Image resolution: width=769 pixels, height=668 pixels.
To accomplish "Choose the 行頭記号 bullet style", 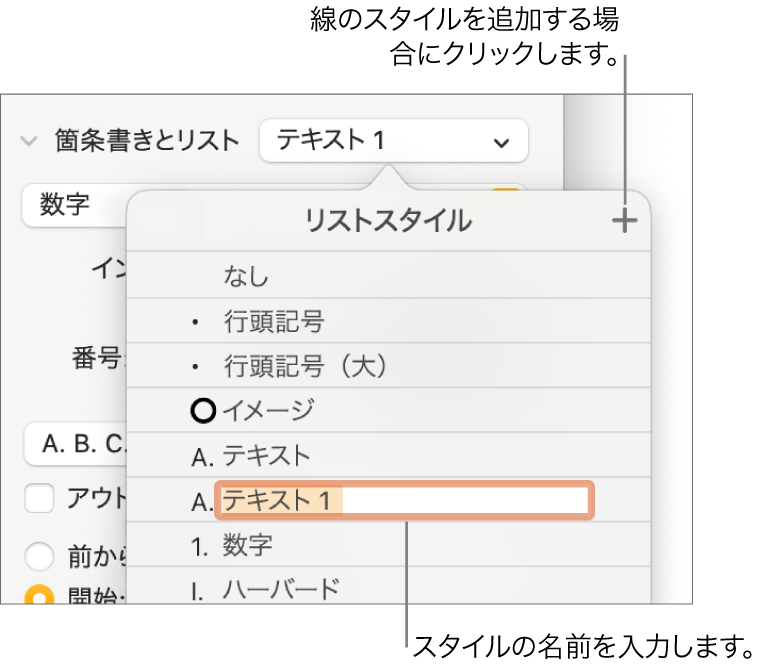I will pos(388,321).
